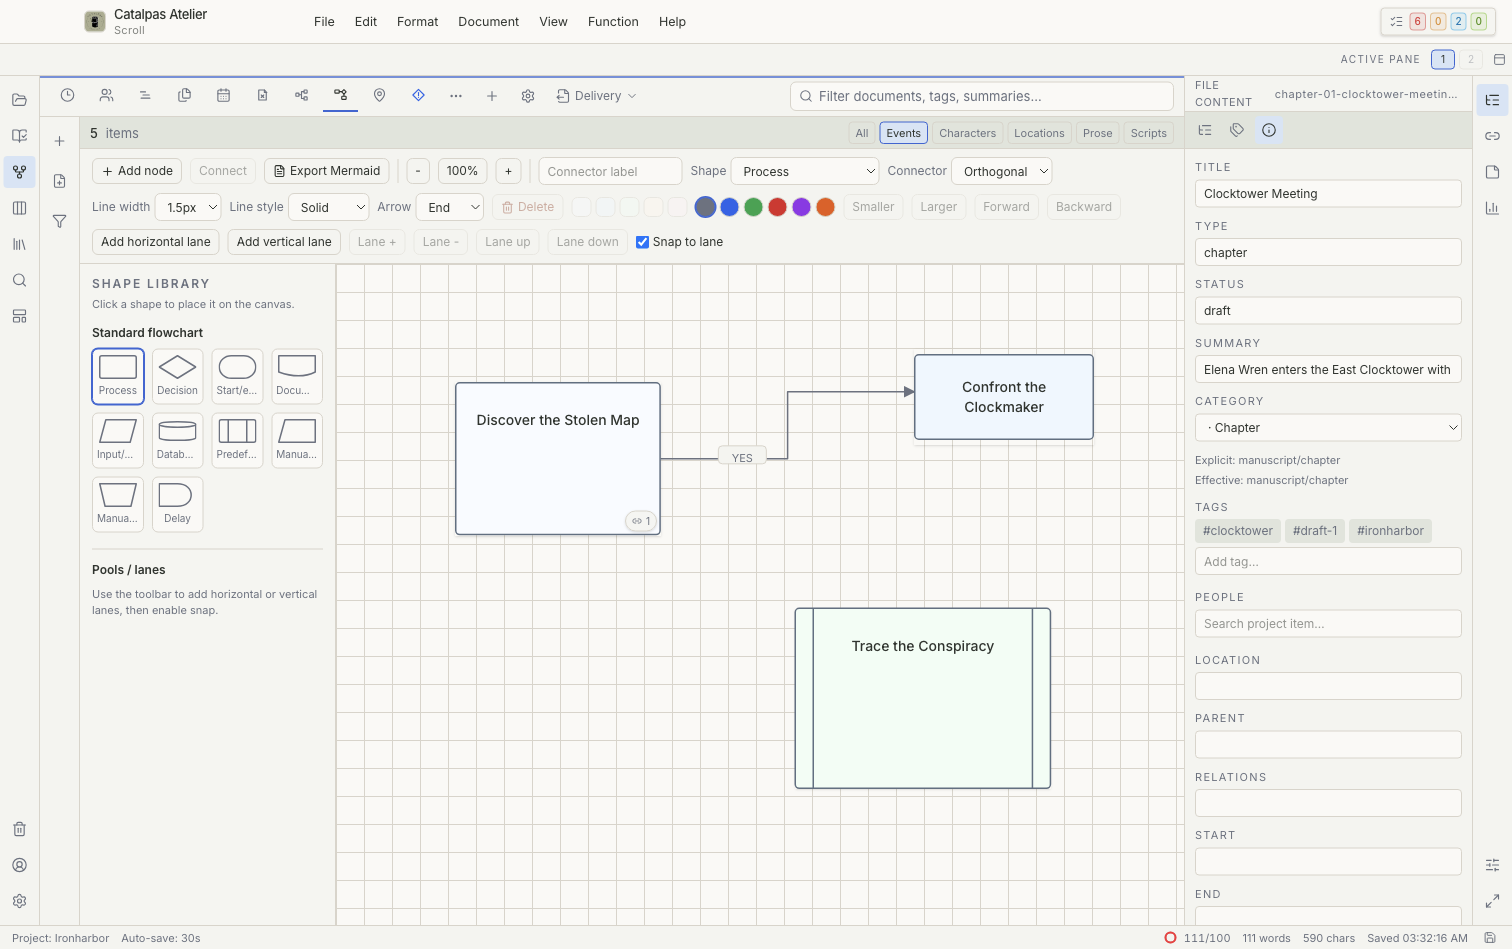
Task: Pick the blue color swatch
Action: [x=729, y=207]
